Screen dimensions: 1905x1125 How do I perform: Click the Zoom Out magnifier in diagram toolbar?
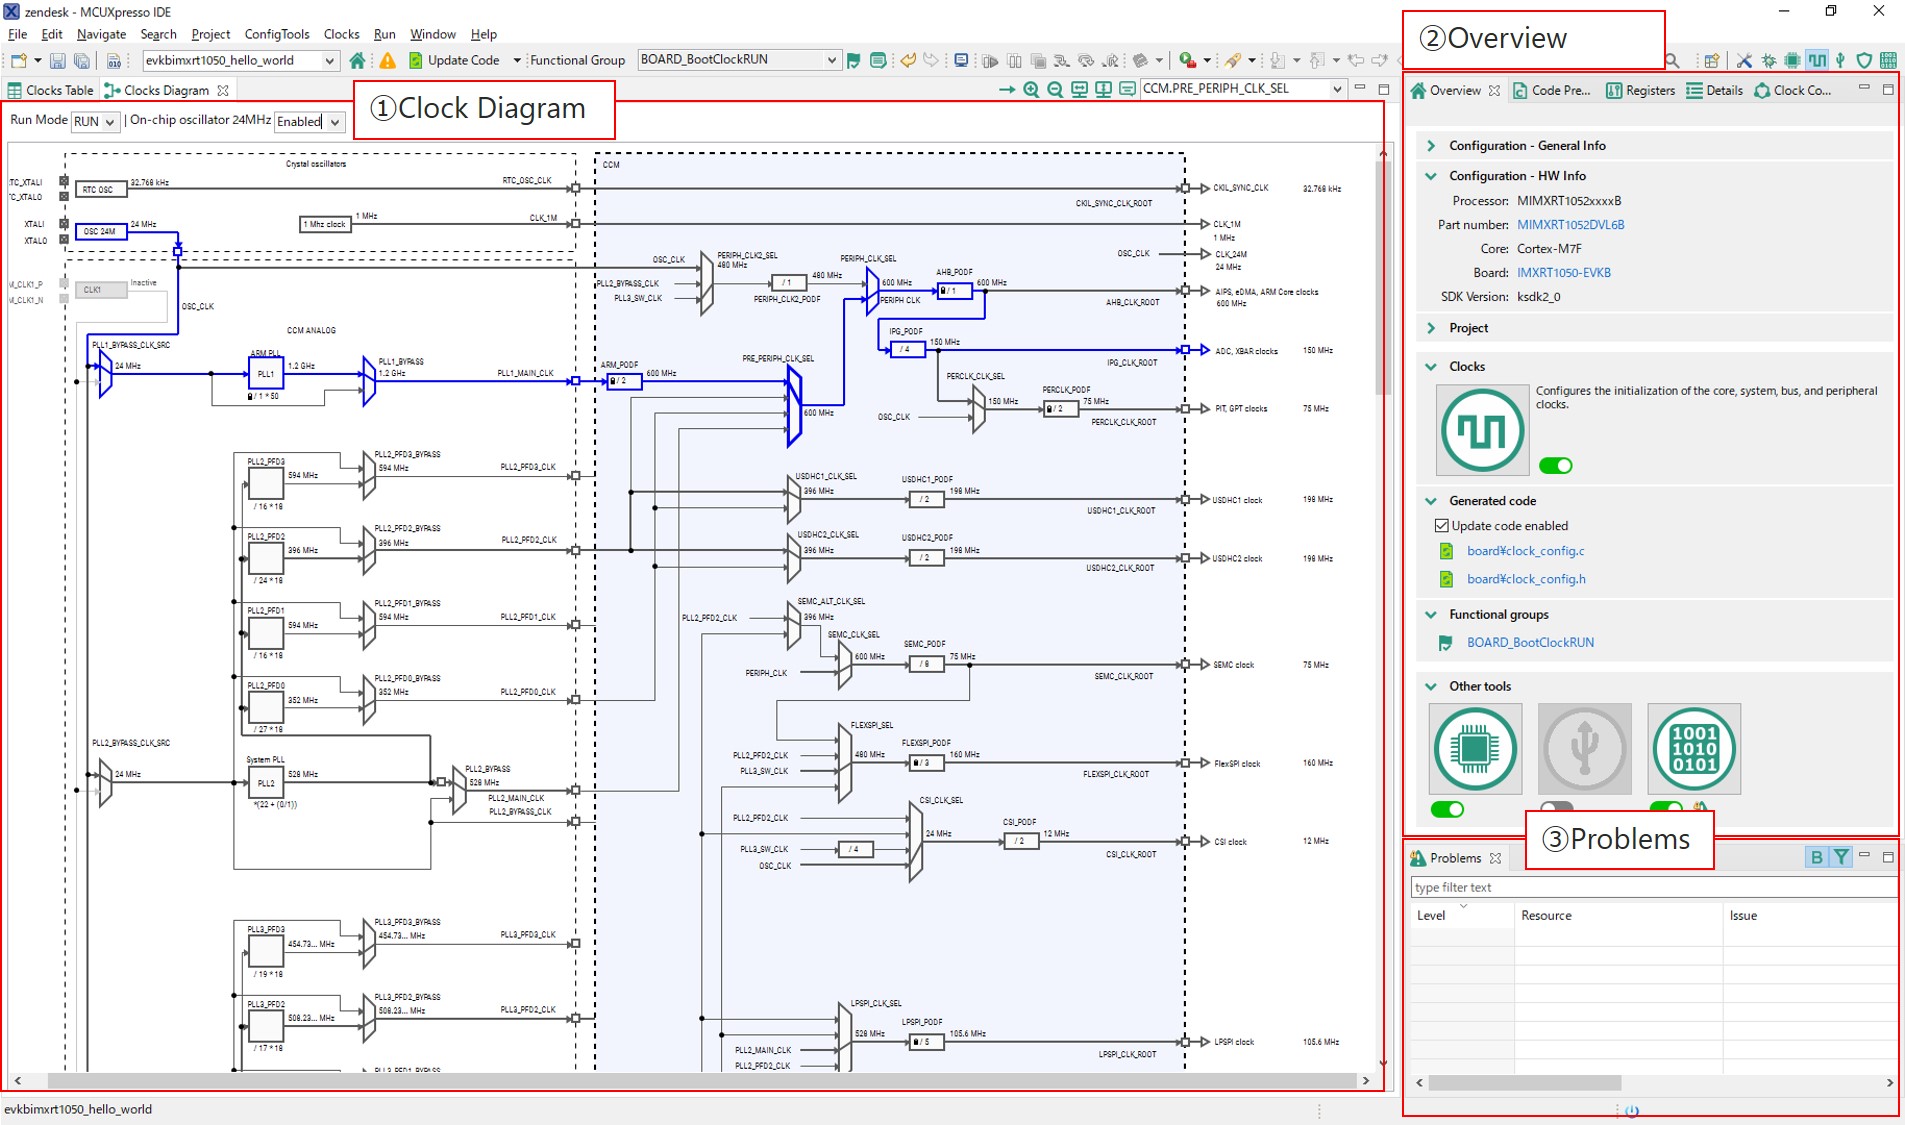(x=1055, y=90)
